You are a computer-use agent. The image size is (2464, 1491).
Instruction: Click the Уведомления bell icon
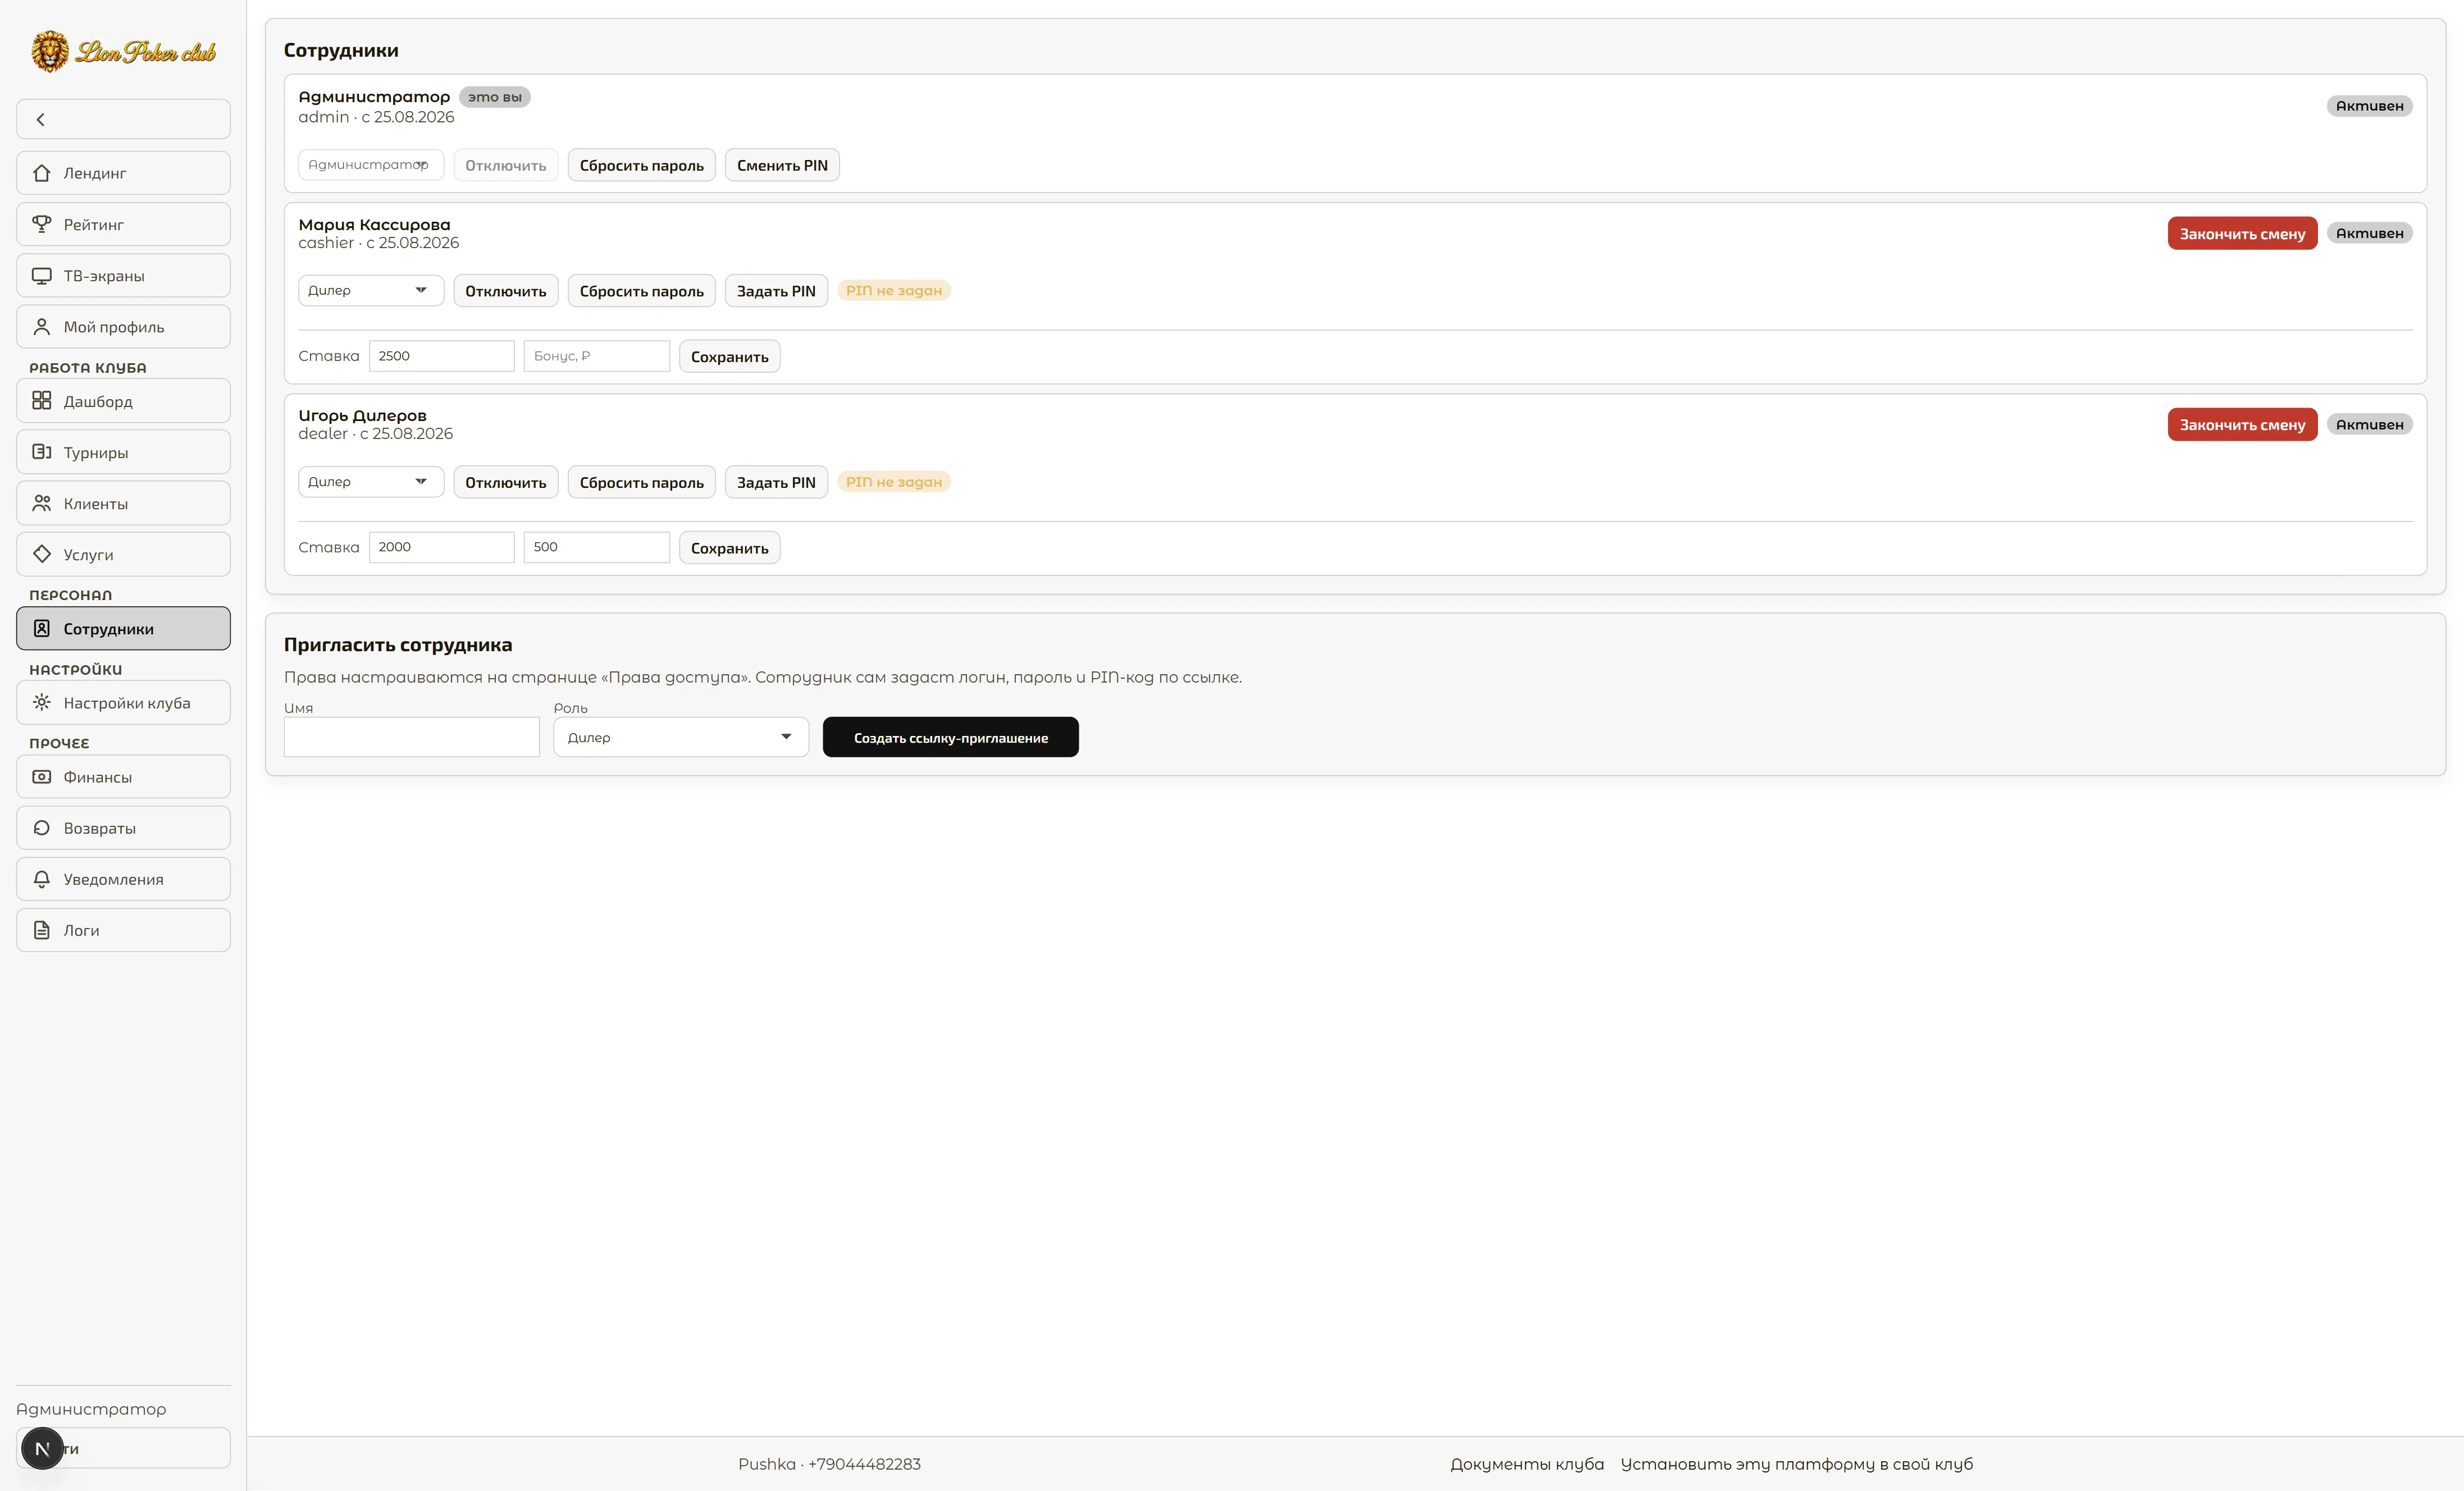pos(42,879)
